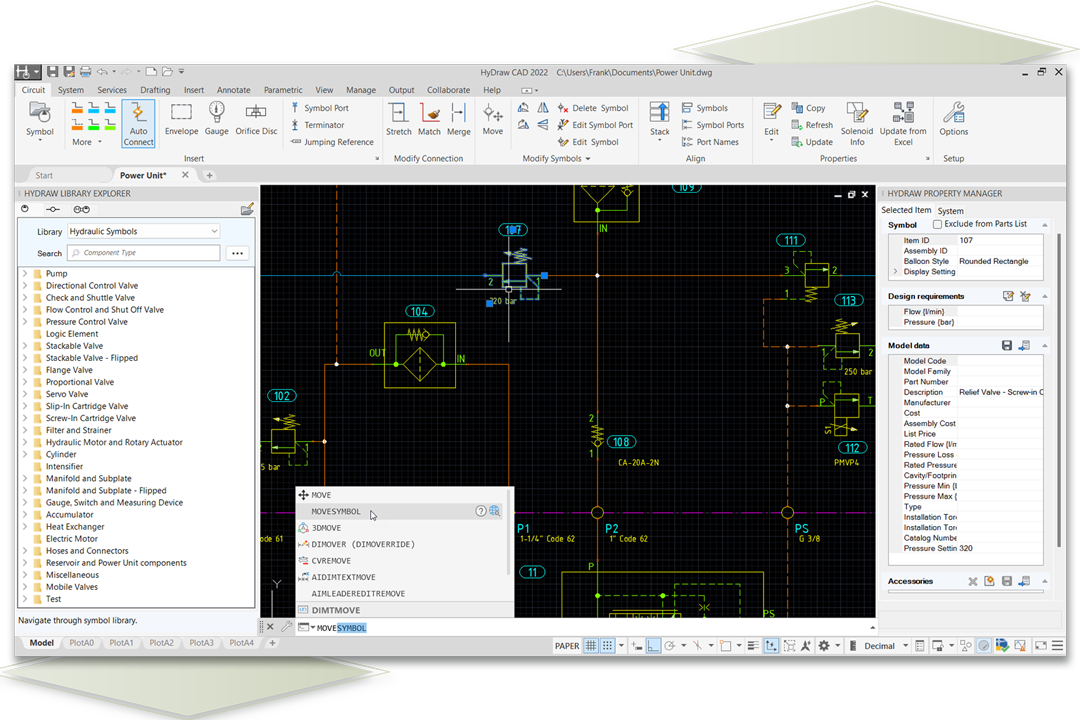Screen dimensions: 1080x720
Task: Open the Library dropdown Hydraulic Symbols
Action: (144, 232)
